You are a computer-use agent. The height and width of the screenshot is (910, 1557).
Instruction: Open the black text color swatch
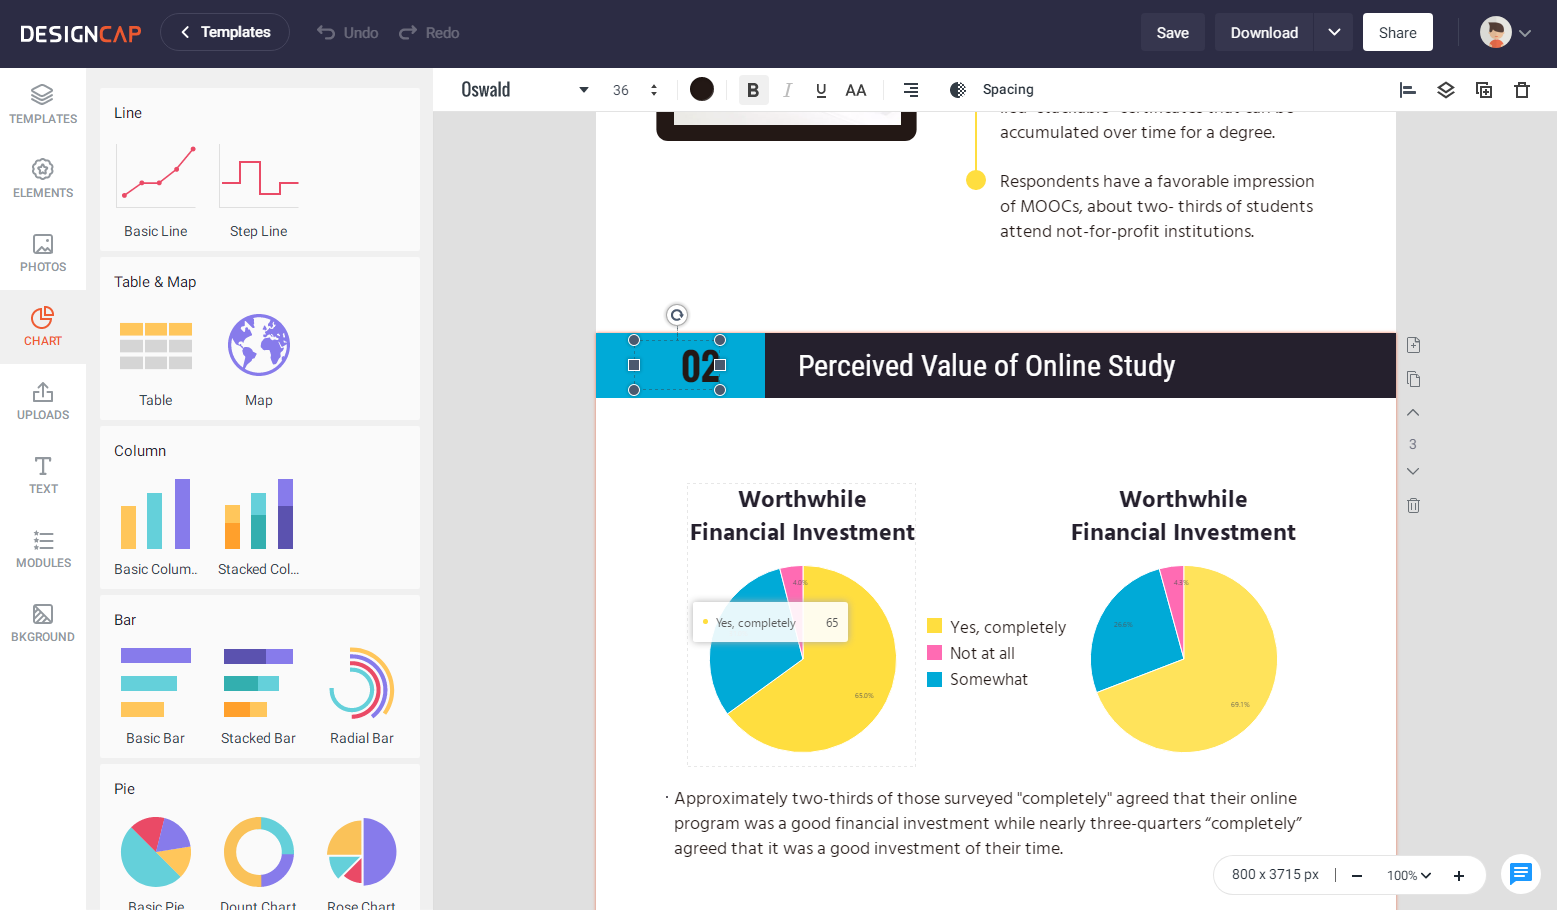click(x=702, y=90)
